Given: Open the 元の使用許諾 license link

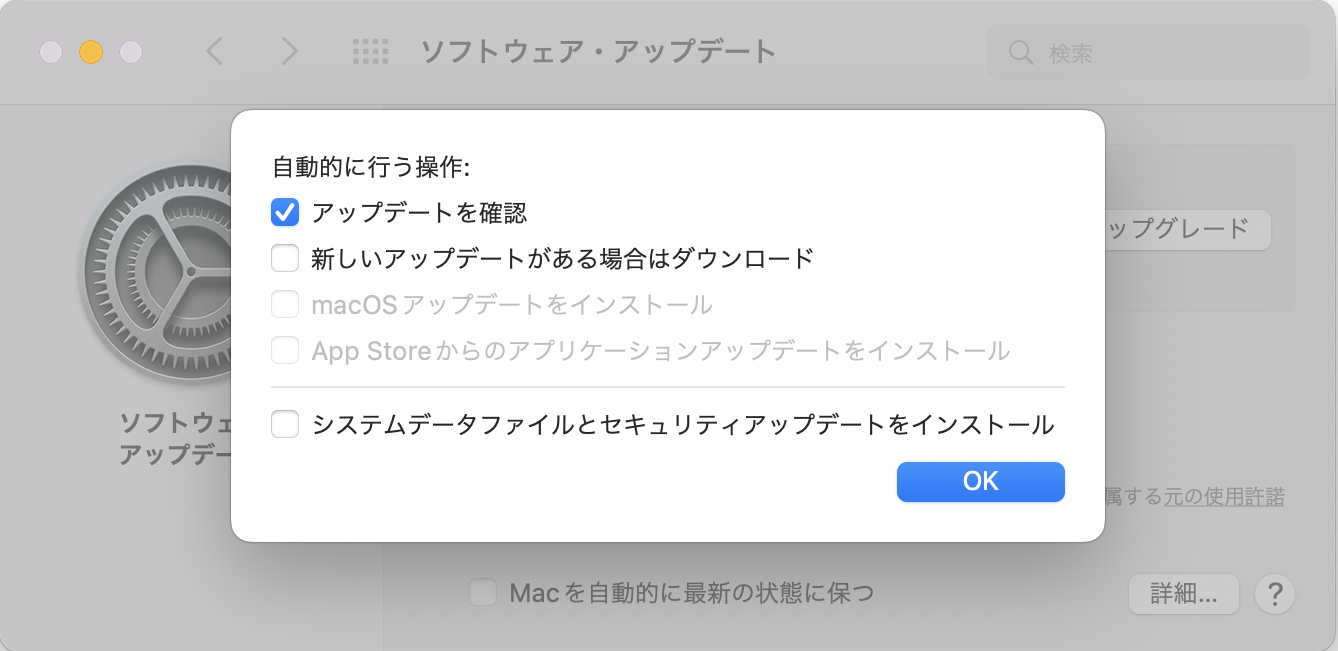Looking at the screenshot, I should click(x=1224, y=496).
